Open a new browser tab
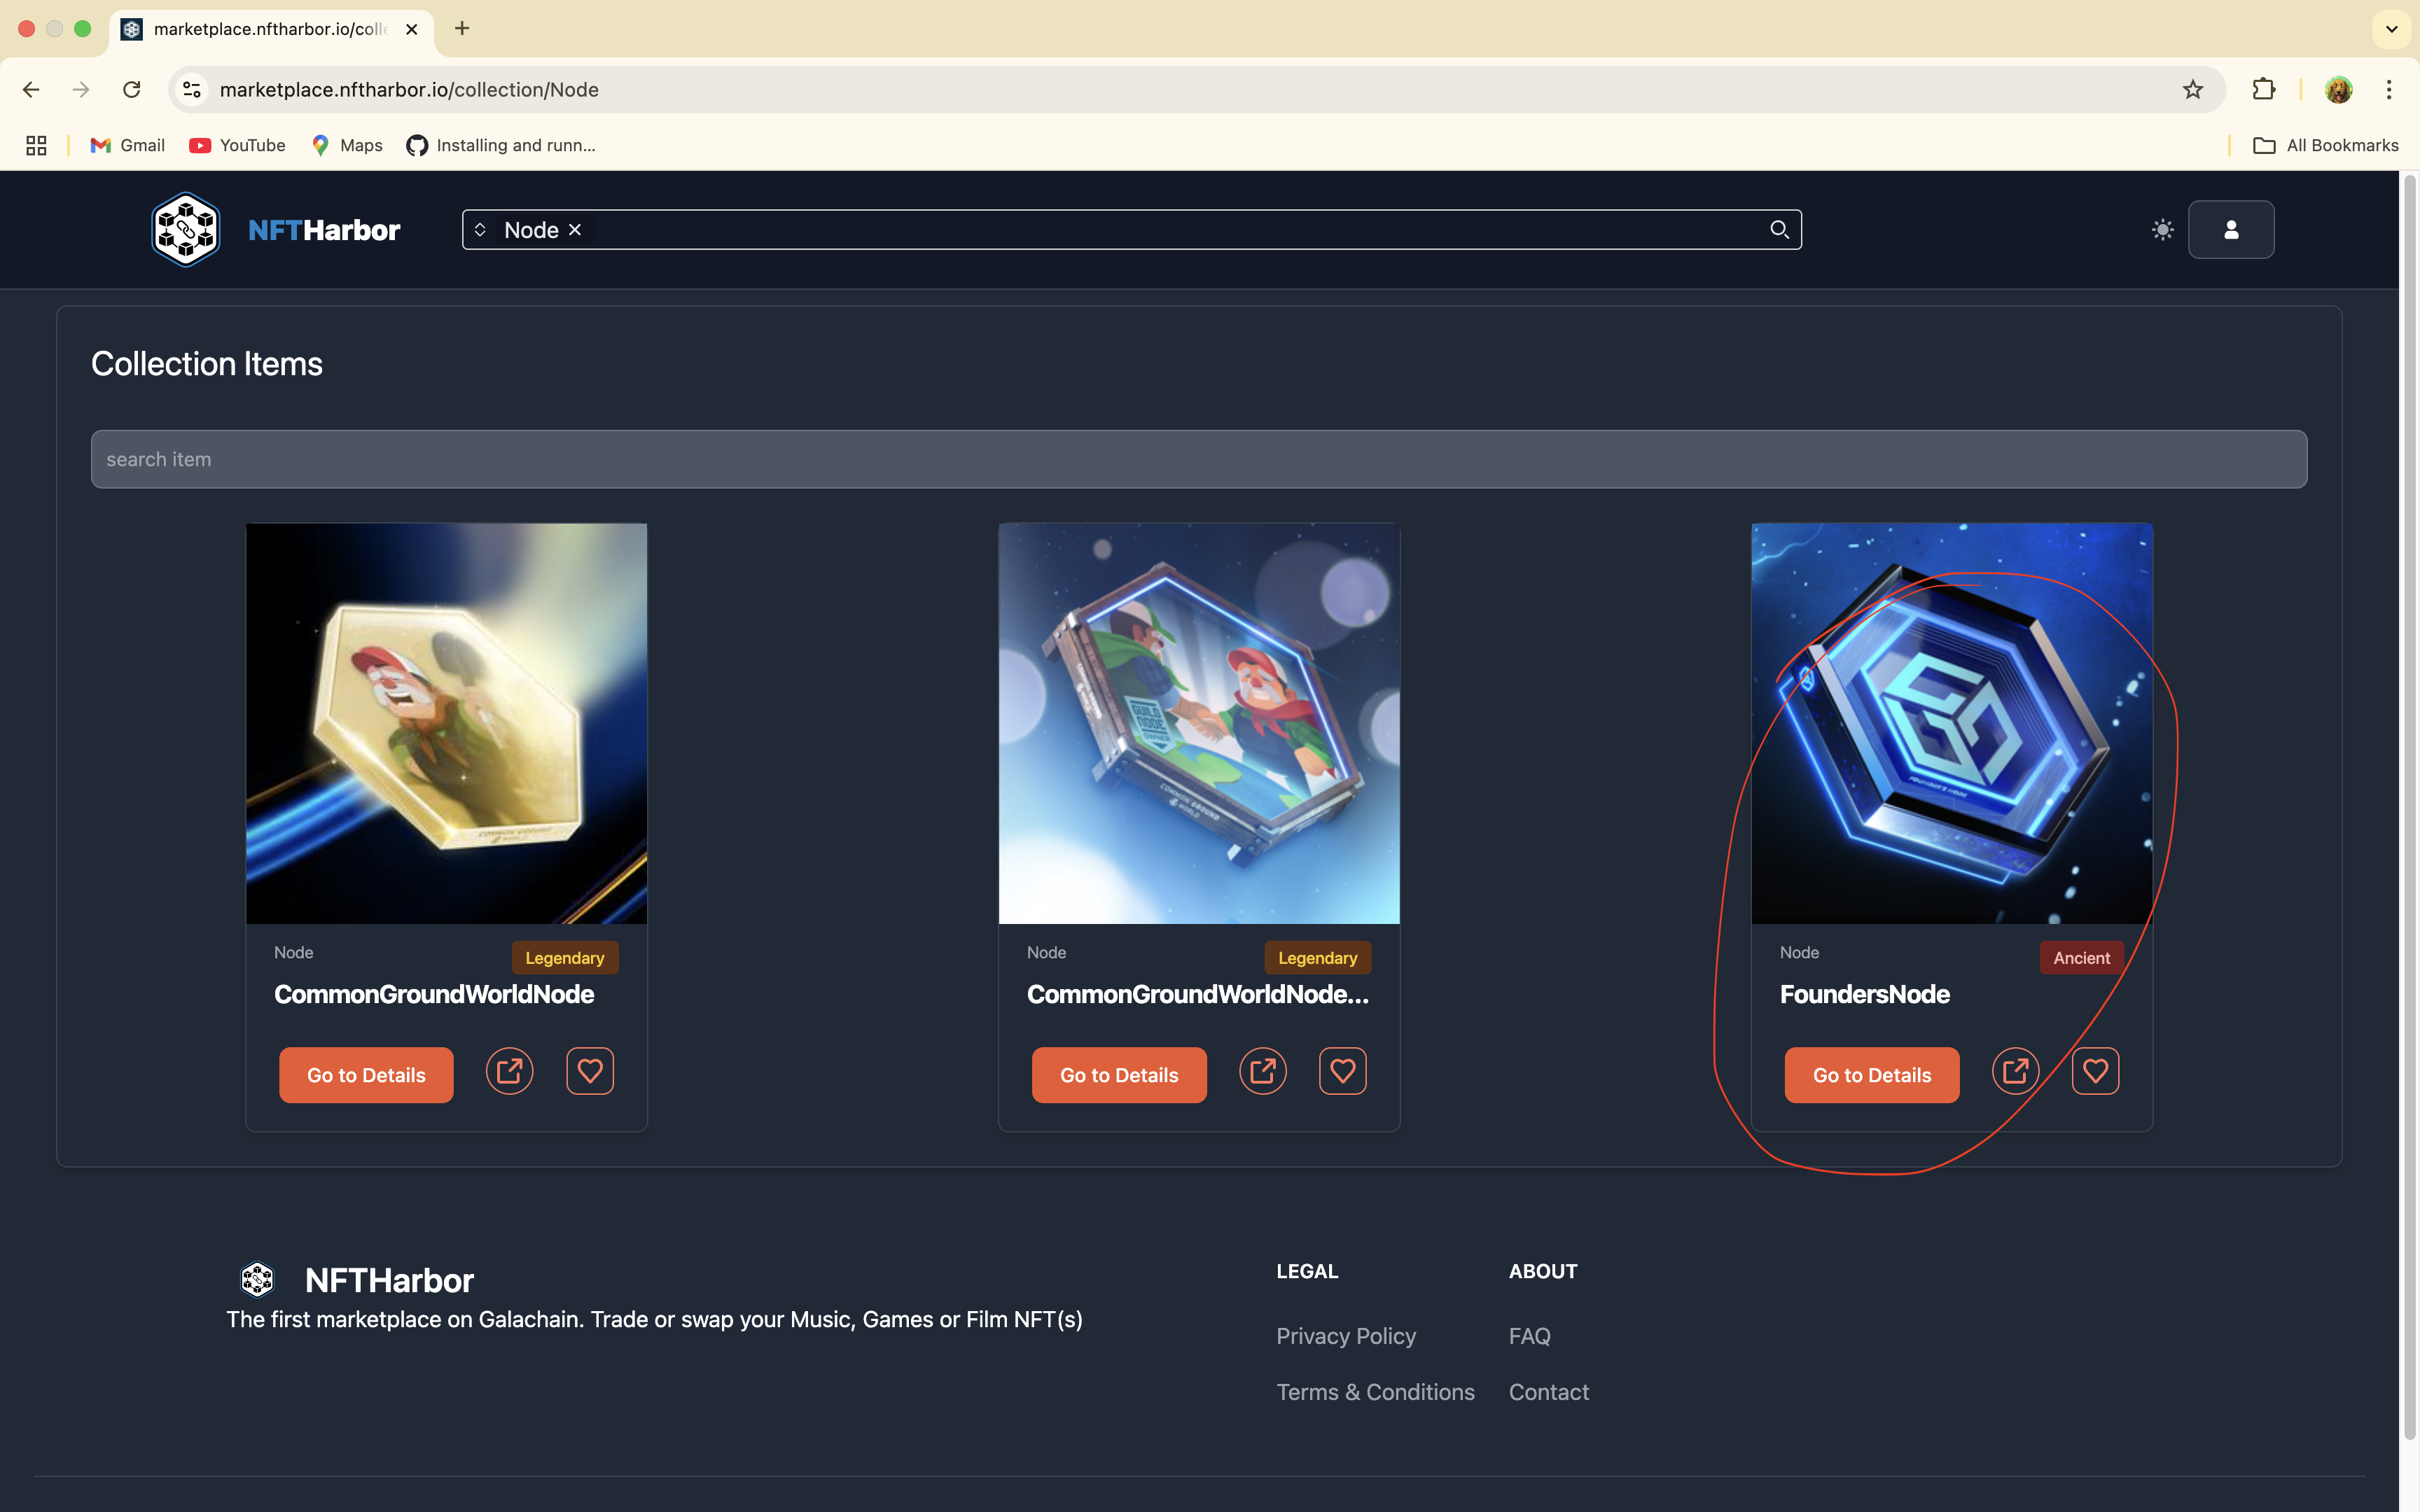The image size is (2420, 1512). [462, 29]
